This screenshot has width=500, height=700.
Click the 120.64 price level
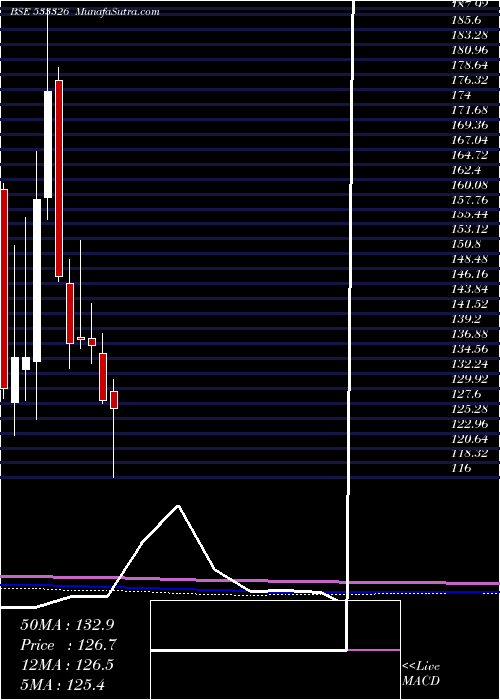click(x=470, y=439)
